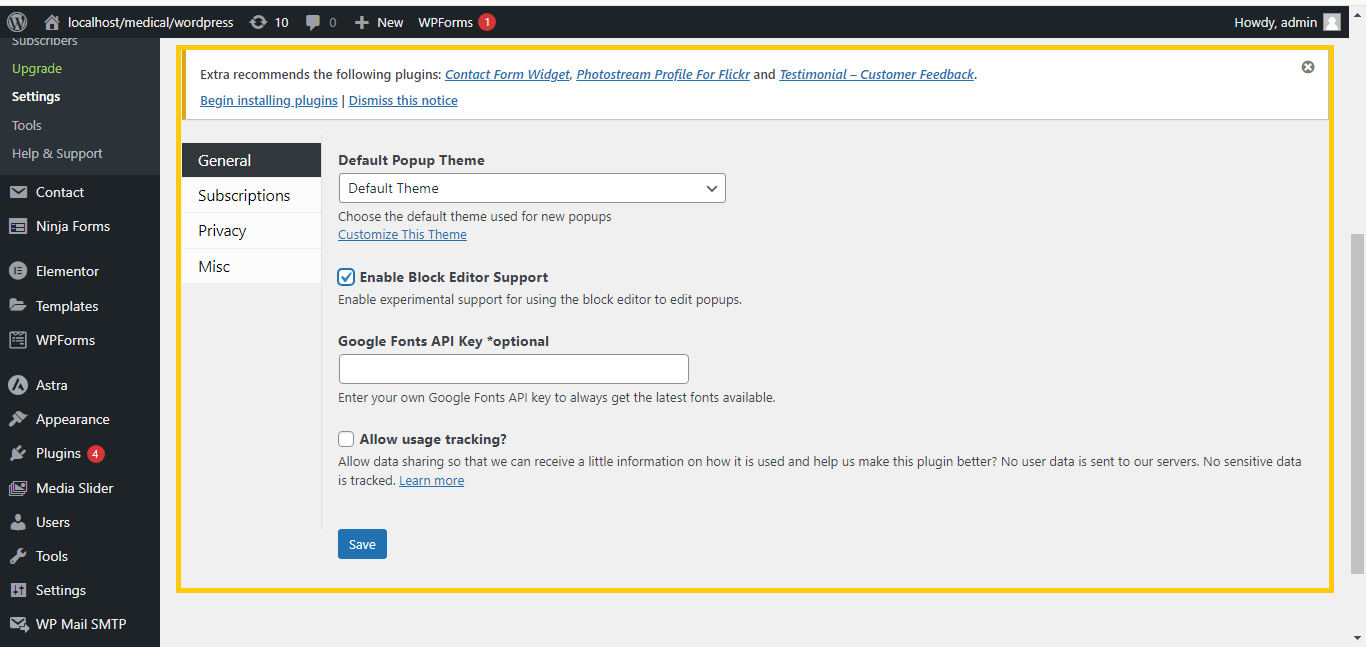
Task: Open the Astra theme menu icon
Action: 18,385
